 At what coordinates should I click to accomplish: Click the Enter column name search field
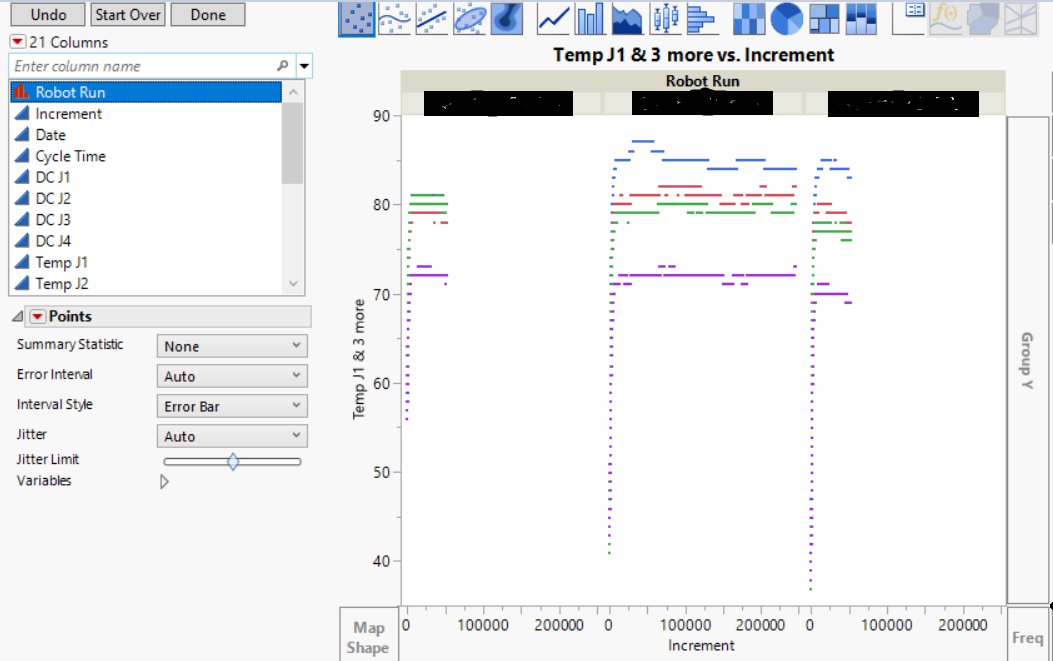(140, 66)
